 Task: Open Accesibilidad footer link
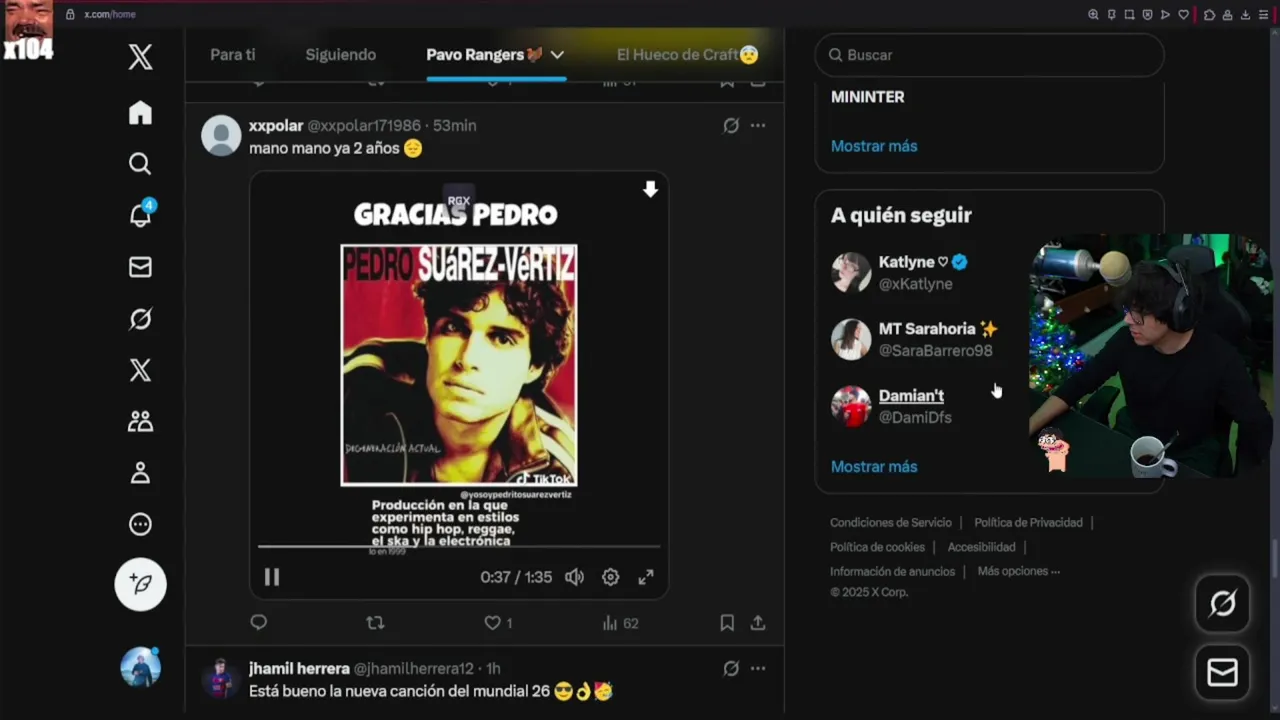tap(981, 547)
